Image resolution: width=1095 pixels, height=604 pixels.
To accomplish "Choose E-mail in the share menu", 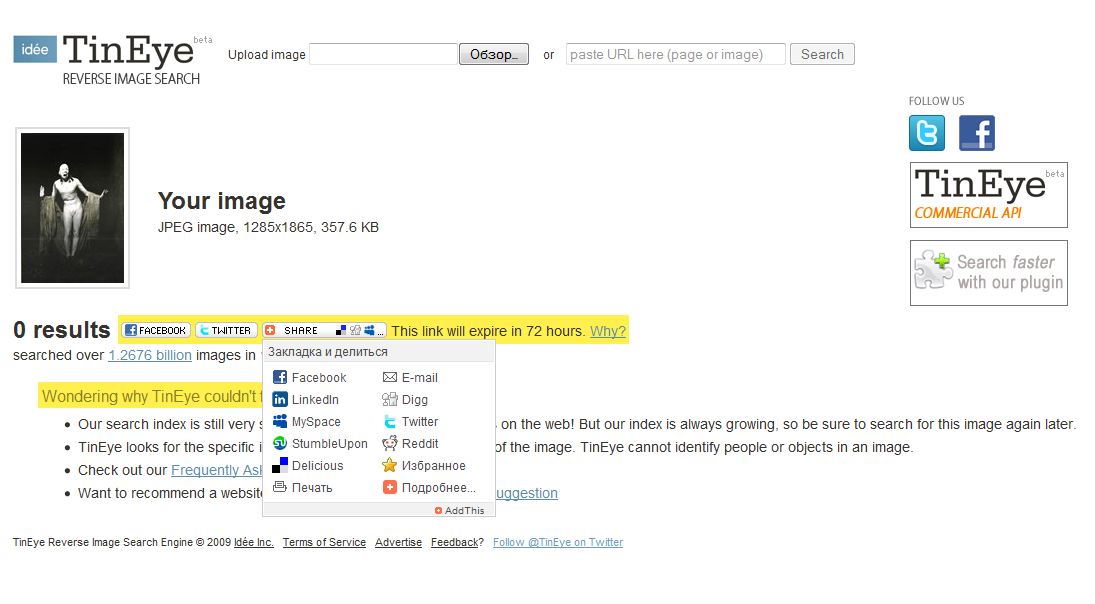I will tap(420, 378).
